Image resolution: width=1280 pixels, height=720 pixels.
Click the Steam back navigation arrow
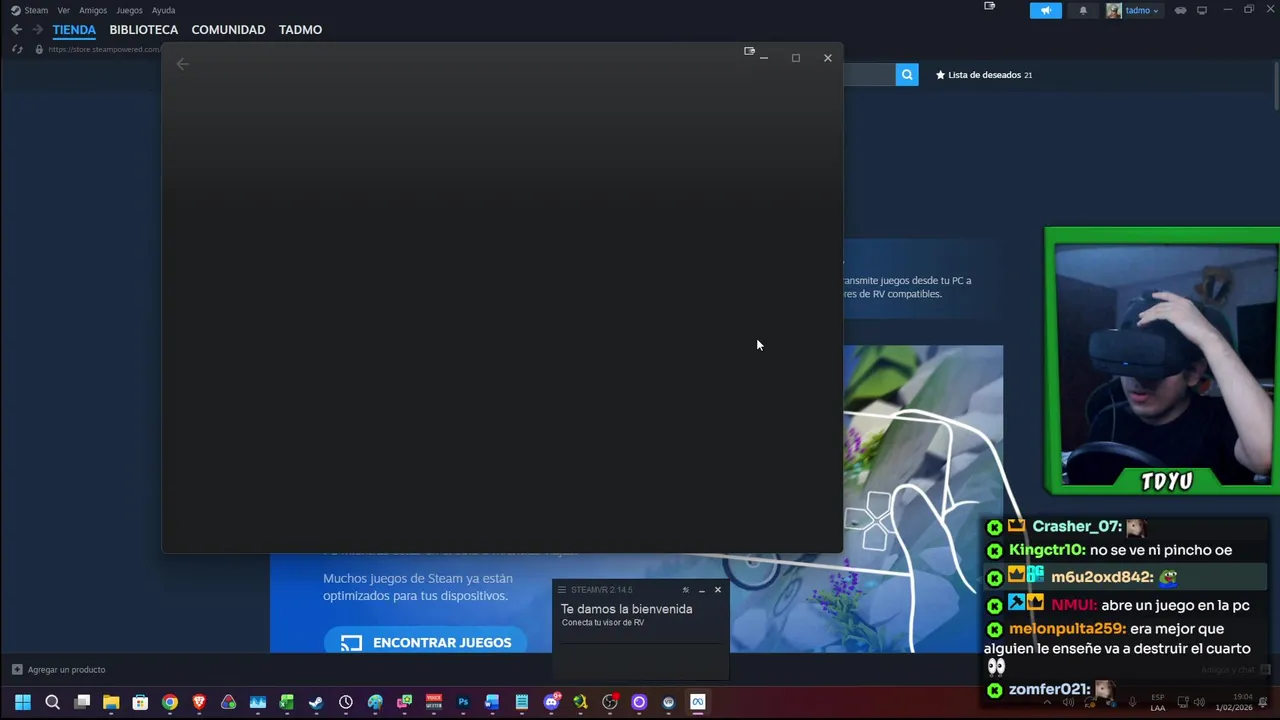click(x=17, y=30)
